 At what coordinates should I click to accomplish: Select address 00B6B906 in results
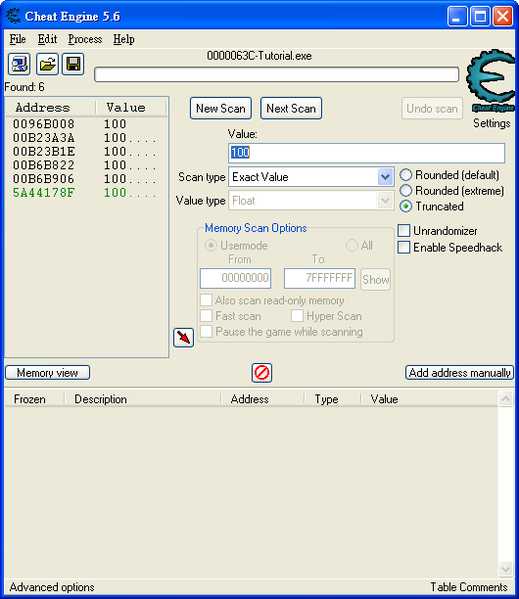click(44, 179)
